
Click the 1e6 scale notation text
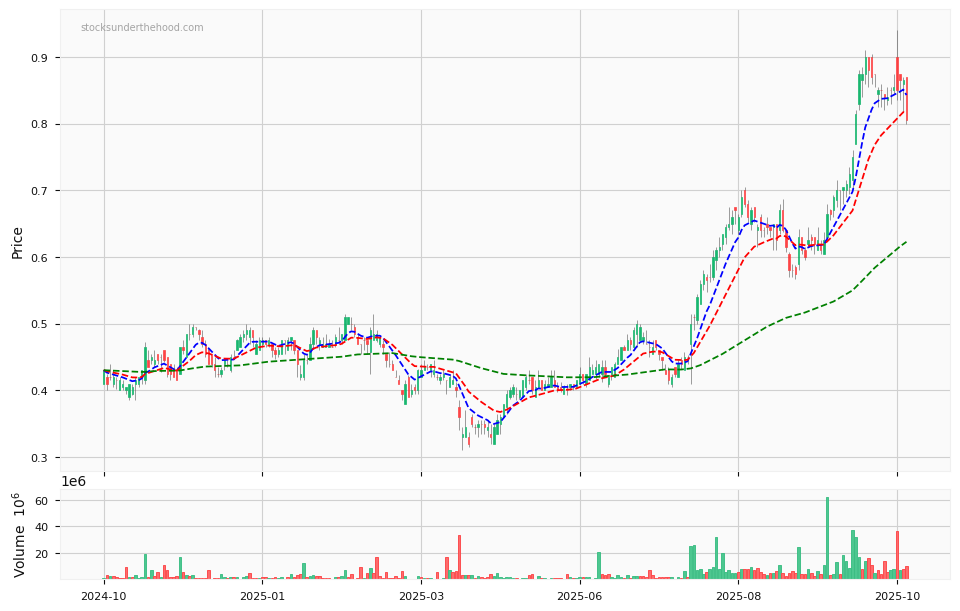pyautogui.click(x=74, y=481)
